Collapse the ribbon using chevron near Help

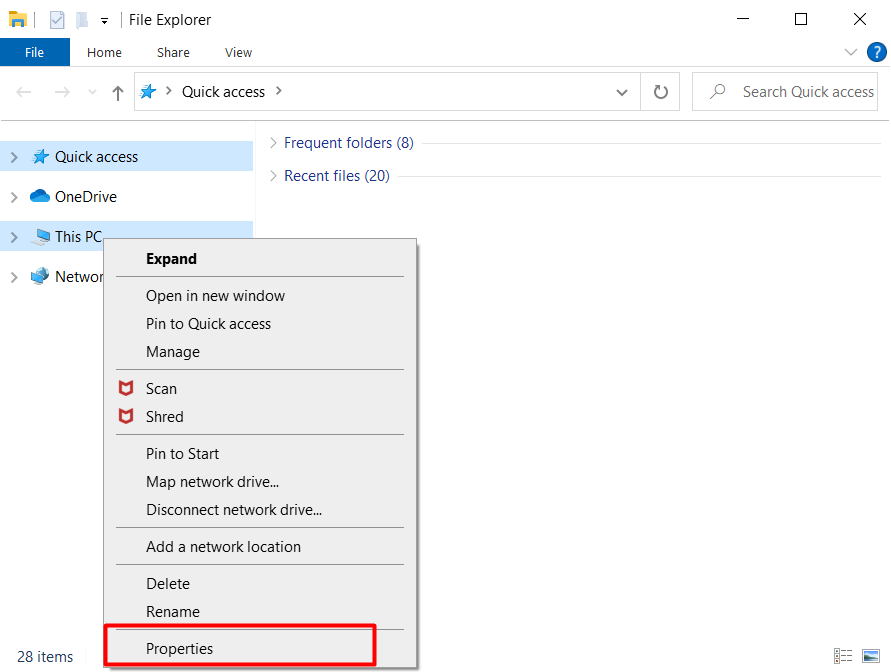850,52
